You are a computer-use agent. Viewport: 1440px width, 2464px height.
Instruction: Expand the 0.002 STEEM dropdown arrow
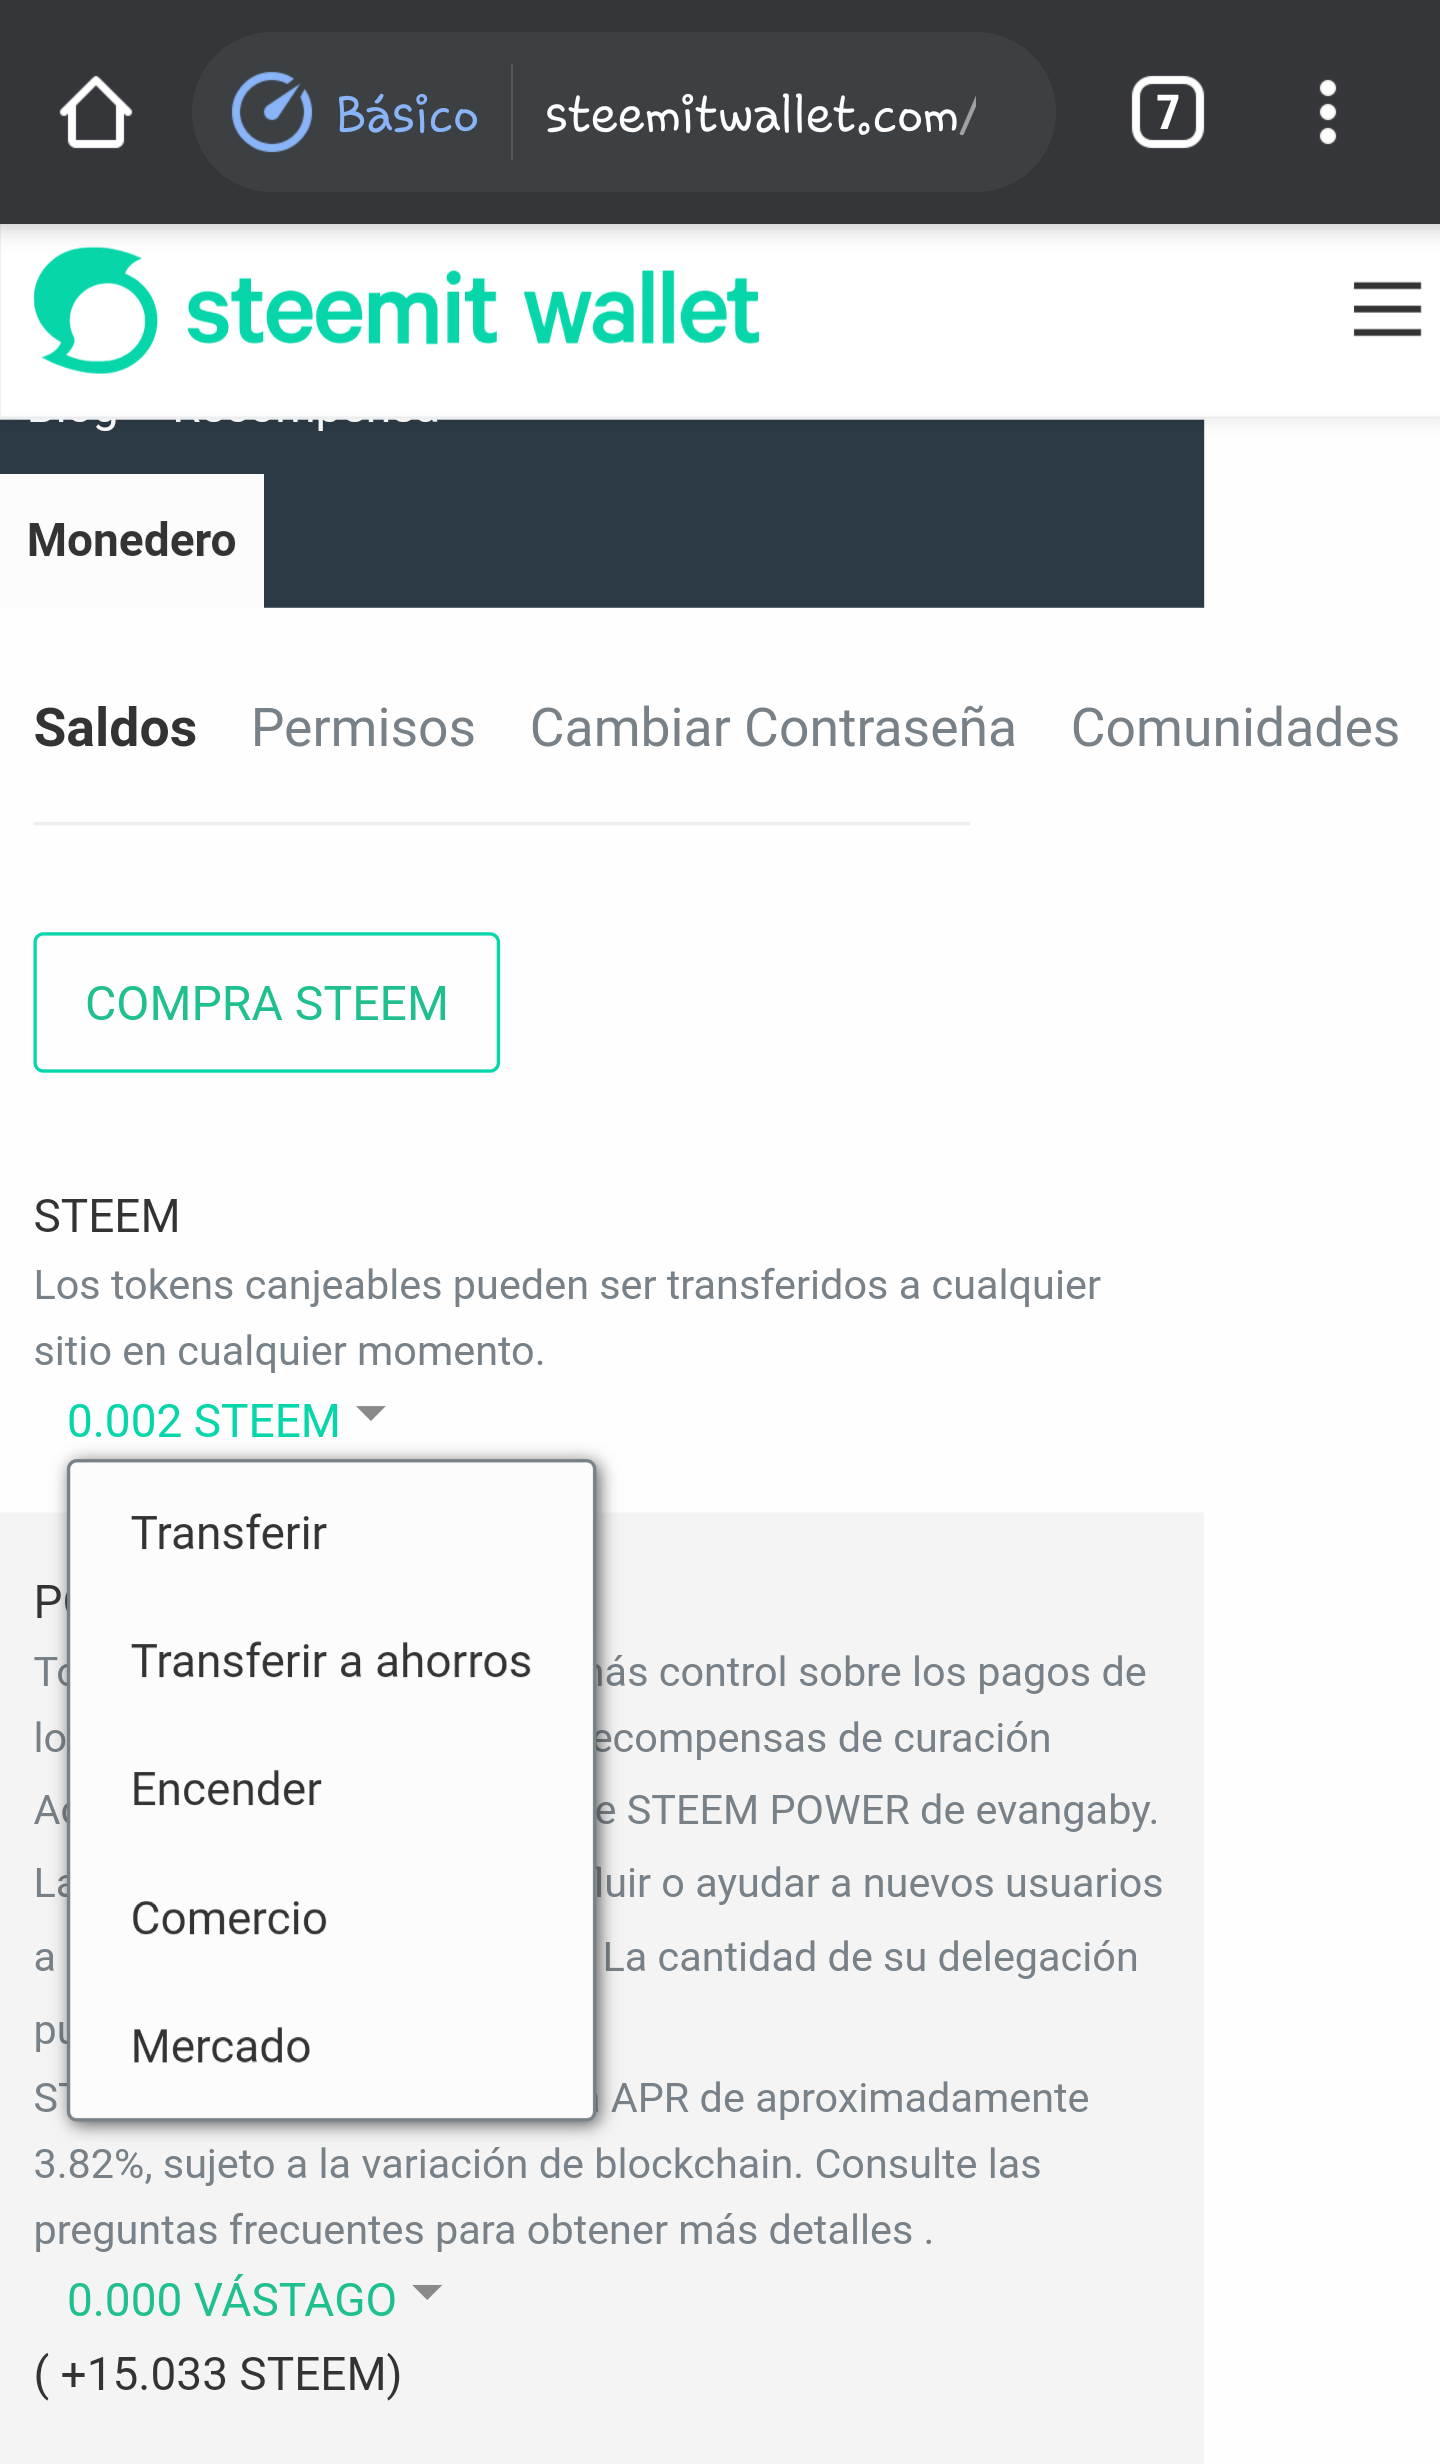coord(371,1413)
